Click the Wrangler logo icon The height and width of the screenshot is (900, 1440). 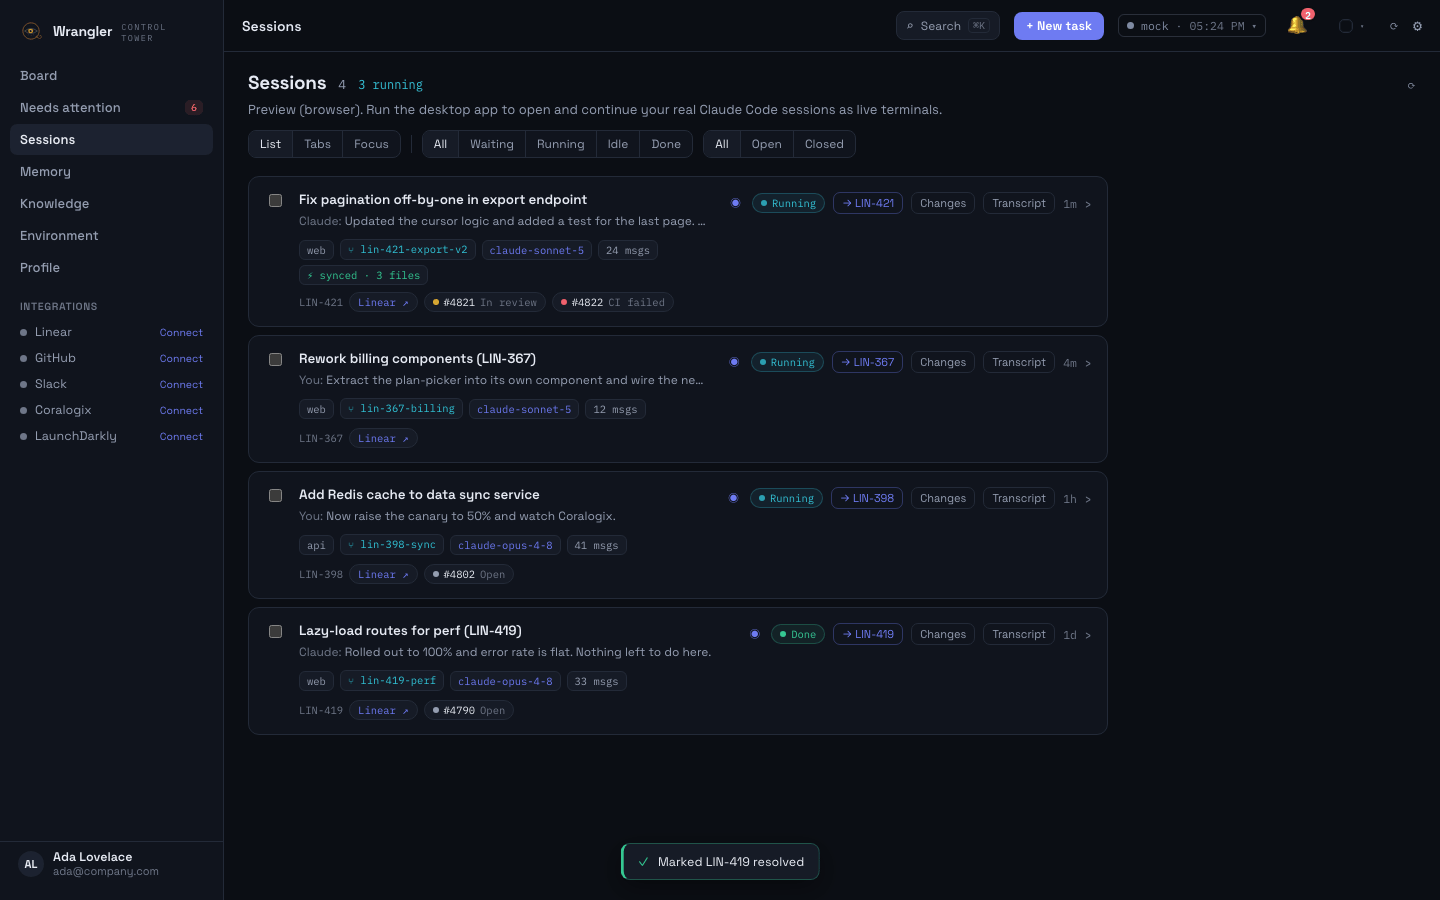click(31, 31)
